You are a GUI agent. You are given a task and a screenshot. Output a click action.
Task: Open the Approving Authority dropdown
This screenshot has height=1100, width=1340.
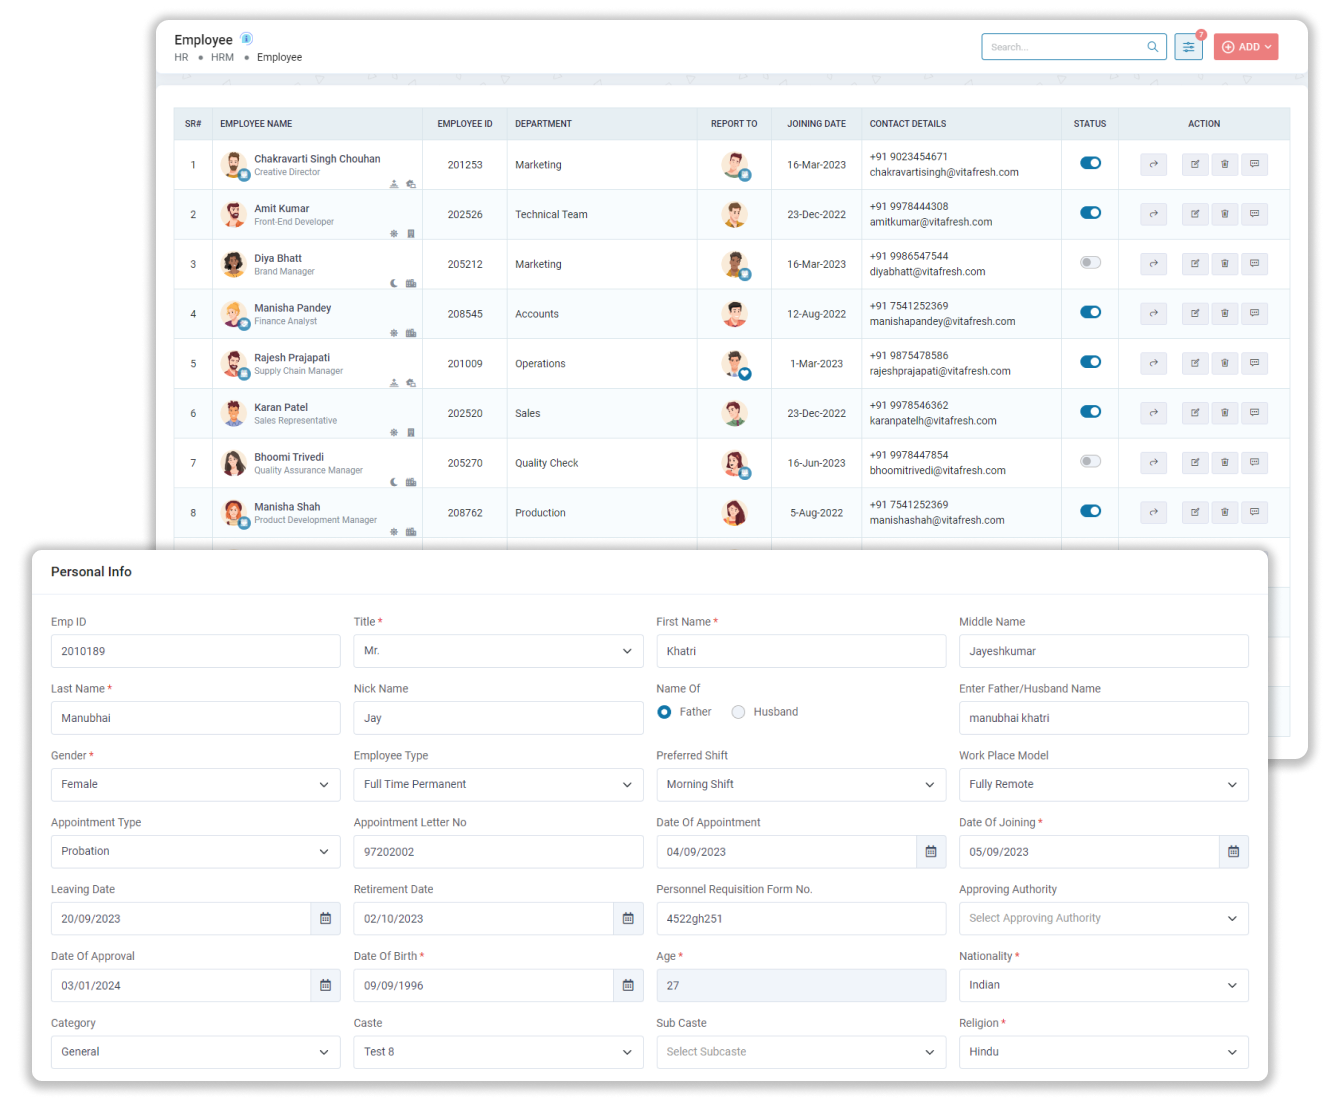[1103, 919]
